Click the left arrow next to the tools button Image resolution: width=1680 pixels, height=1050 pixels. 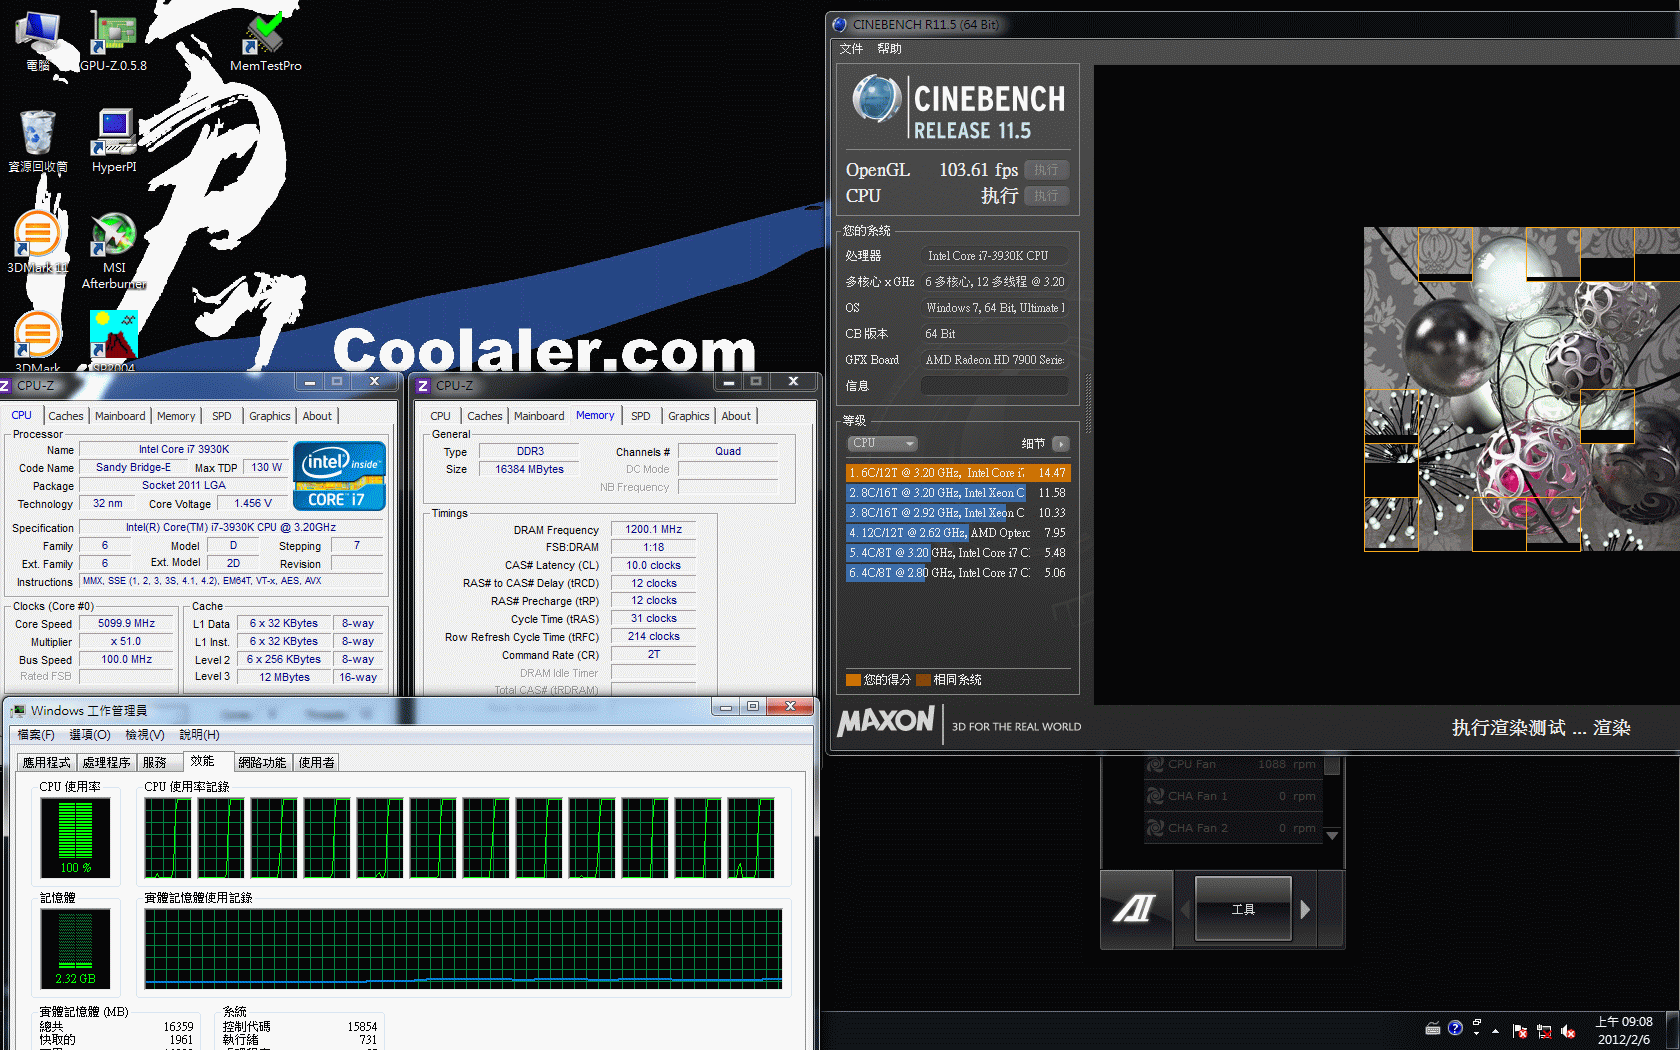click(1186, 909)
